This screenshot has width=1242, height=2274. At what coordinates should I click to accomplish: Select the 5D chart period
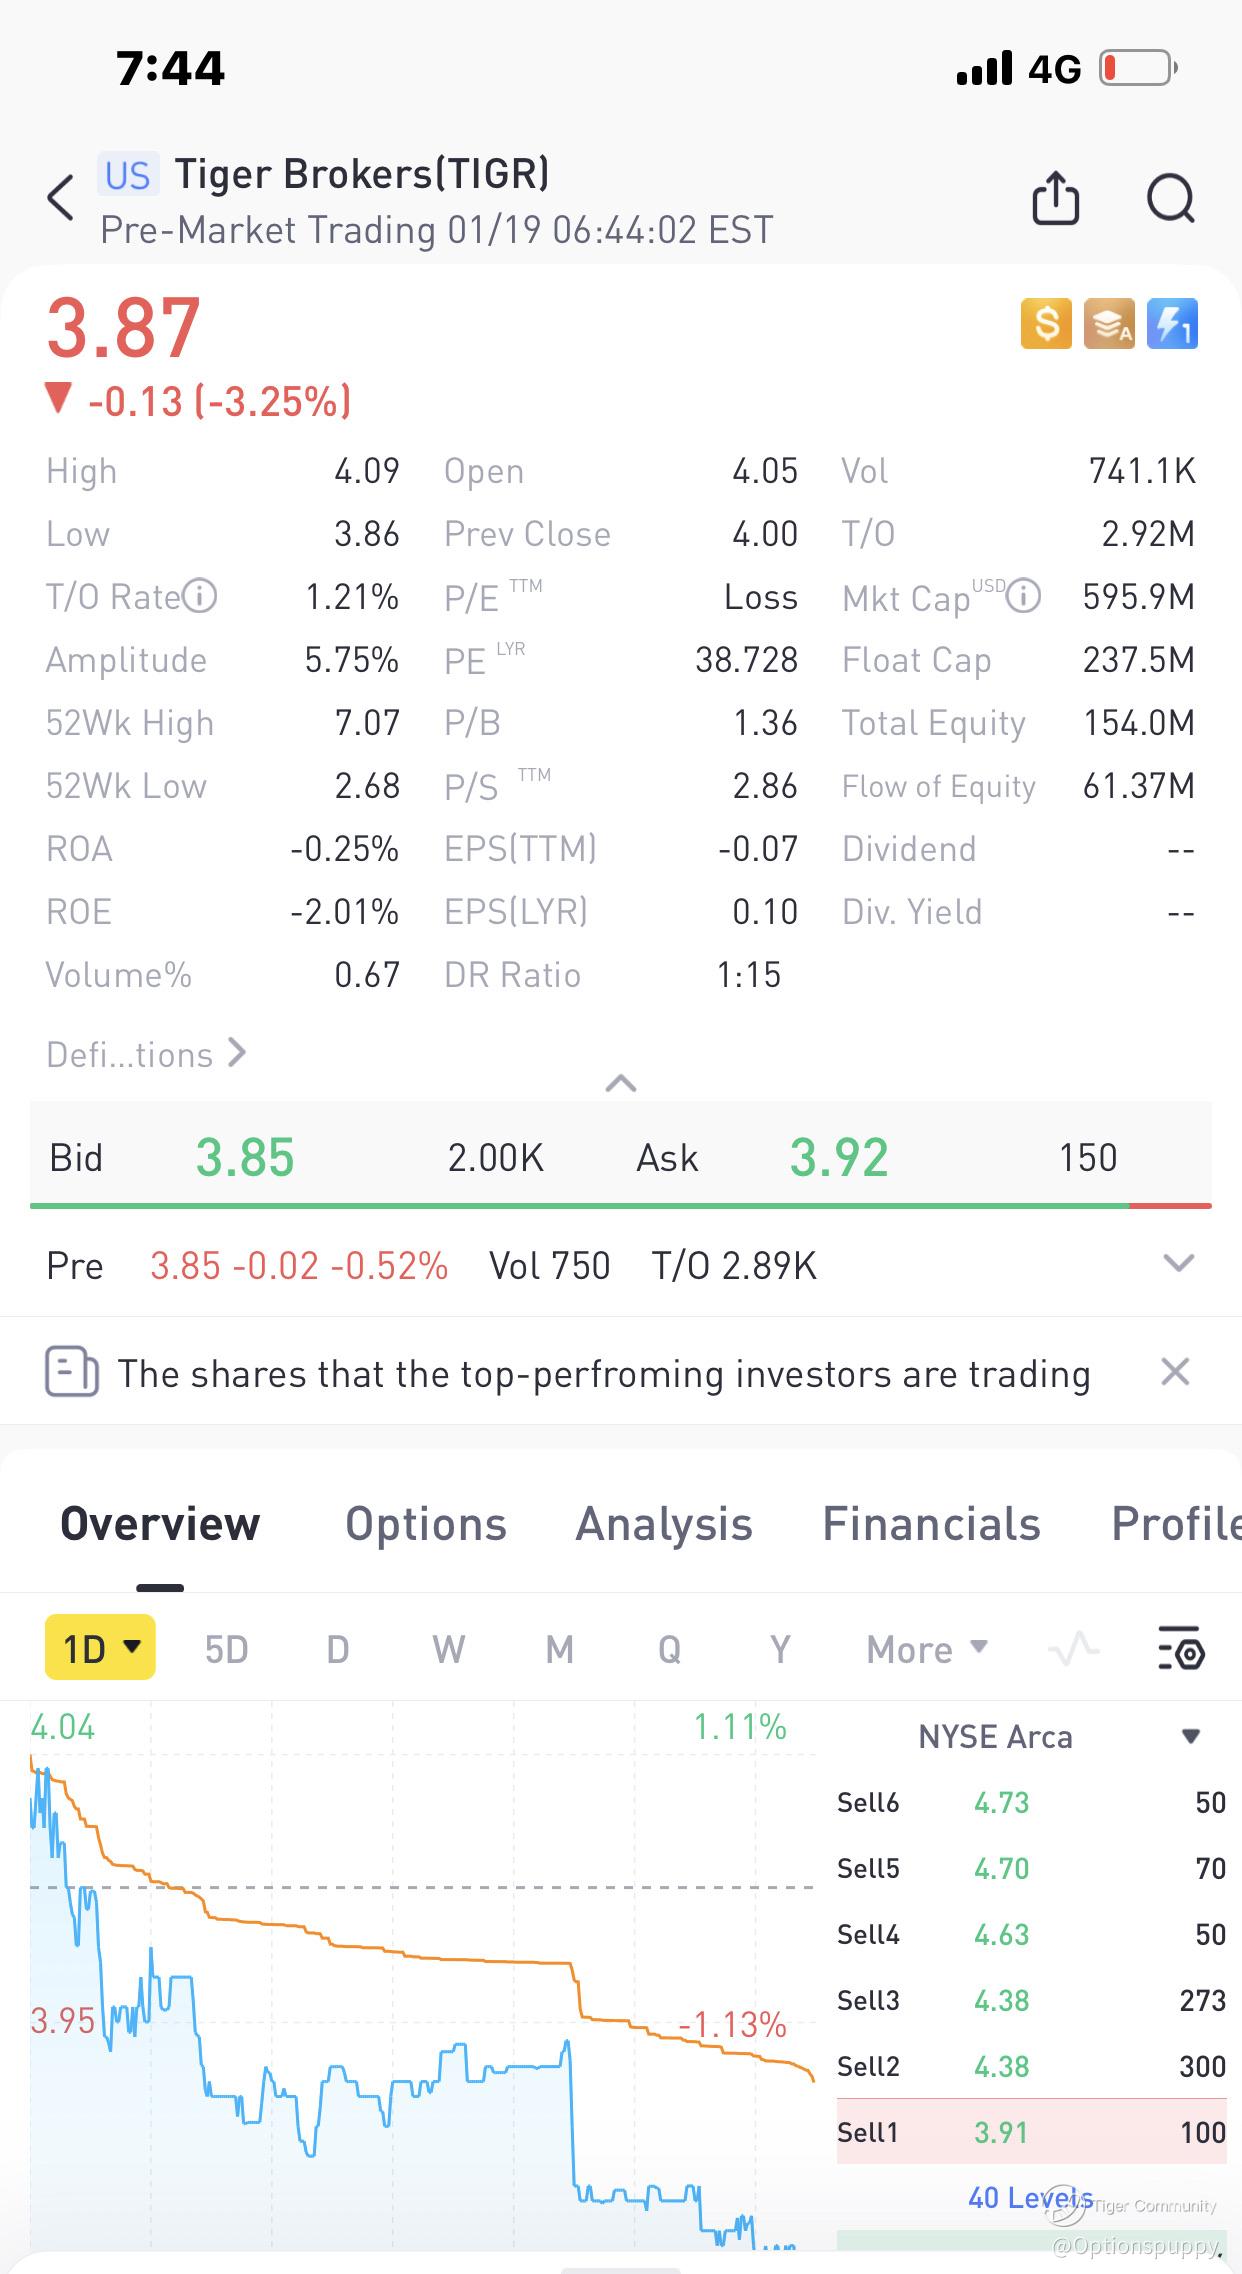226,1649
